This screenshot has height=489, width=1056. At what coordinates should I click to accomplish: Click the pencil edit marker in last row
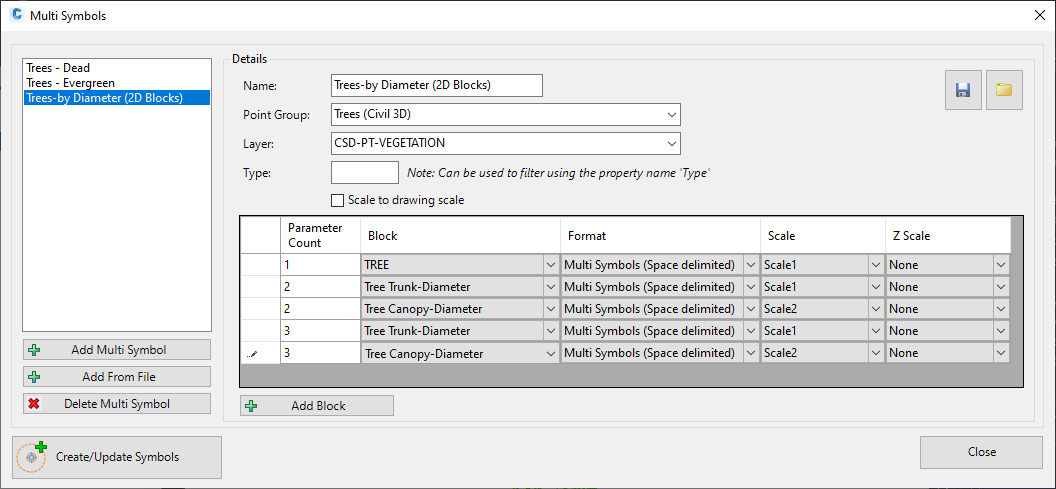(254, 353)
